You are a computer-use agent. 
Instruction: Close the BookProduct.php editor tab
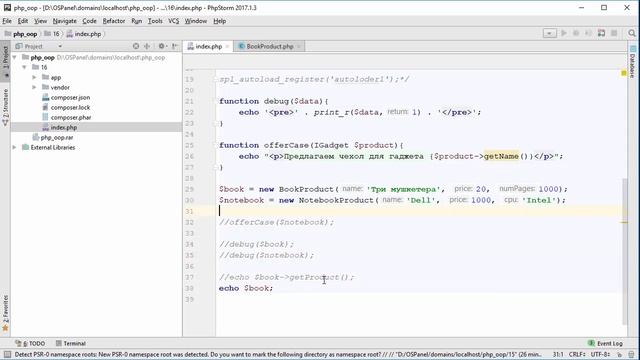tap(299, 47)
